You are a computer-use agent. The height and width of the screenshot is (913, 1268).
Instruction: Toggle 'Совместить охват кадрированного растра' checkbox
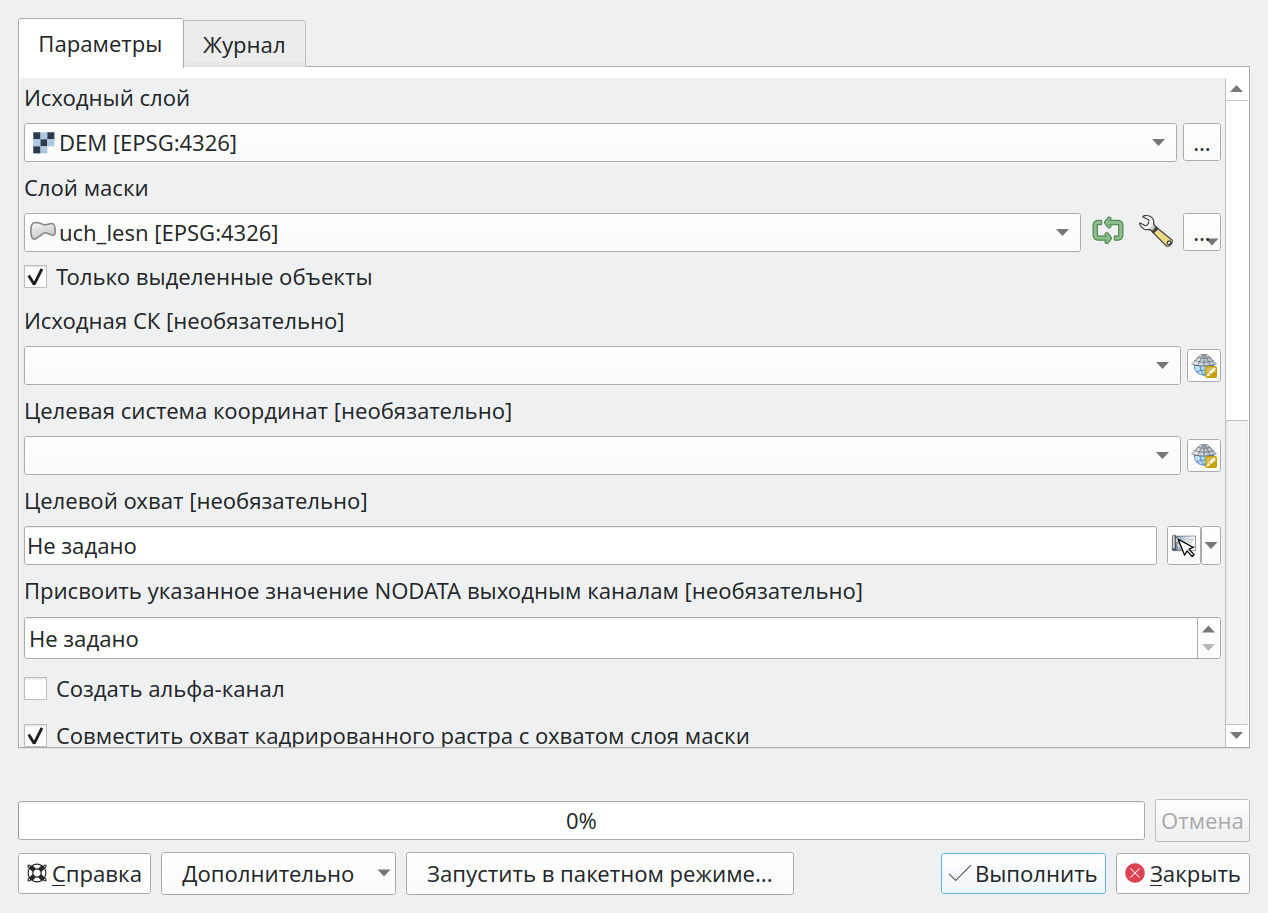36,737
